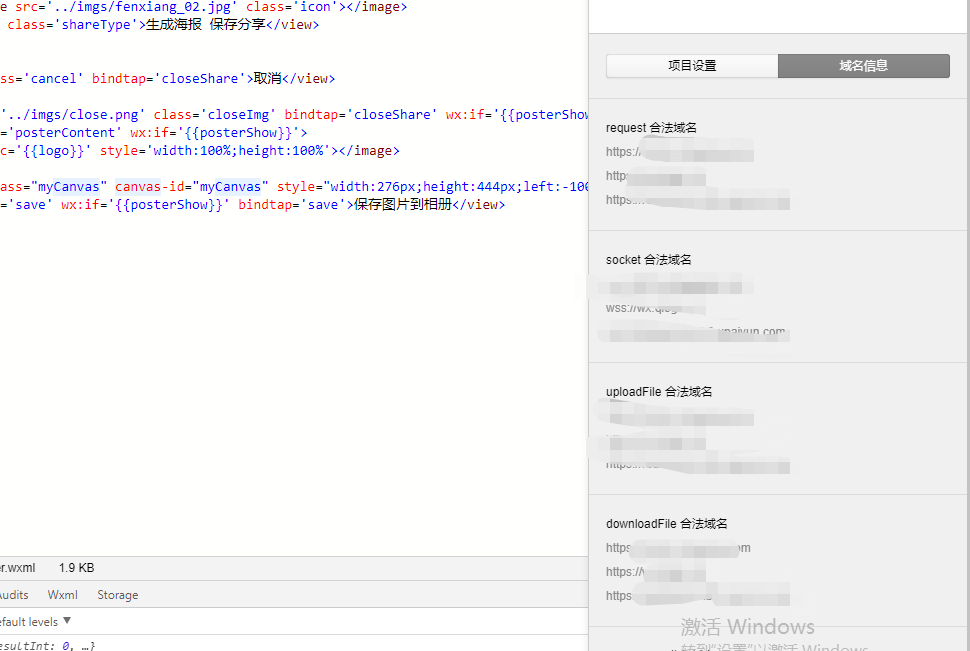
Task: Click the 'downloadFile 合法域名' heading
Action: [x=666, y=524]
